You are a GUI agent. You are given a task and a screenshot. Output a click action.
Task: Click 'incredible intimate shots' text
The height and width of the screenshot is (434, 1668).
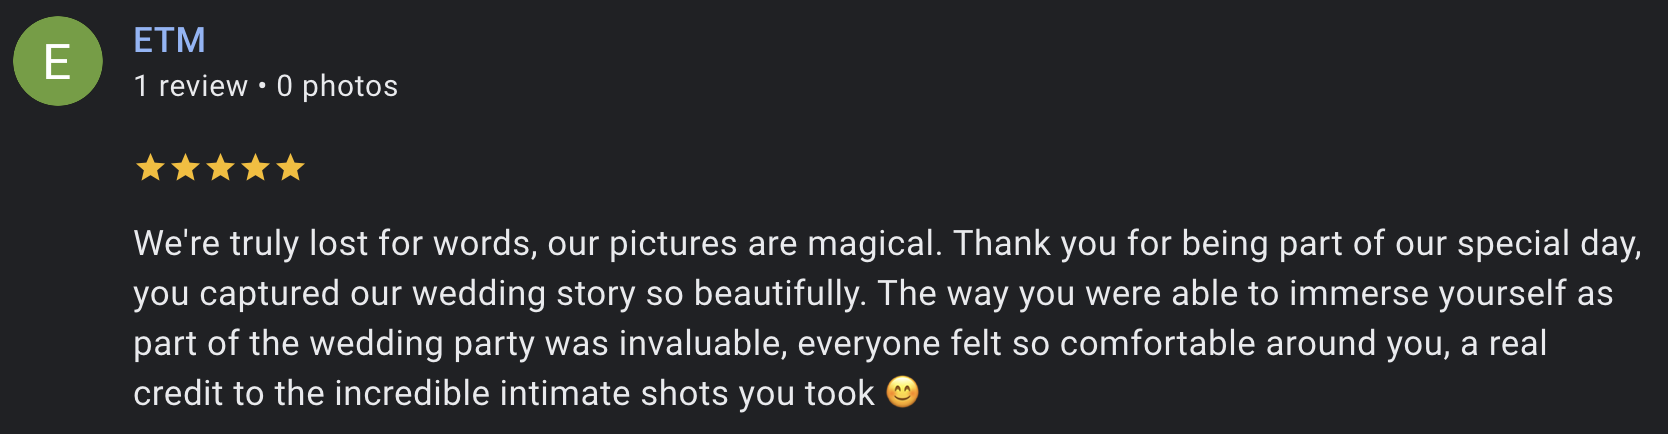(516, 393)
